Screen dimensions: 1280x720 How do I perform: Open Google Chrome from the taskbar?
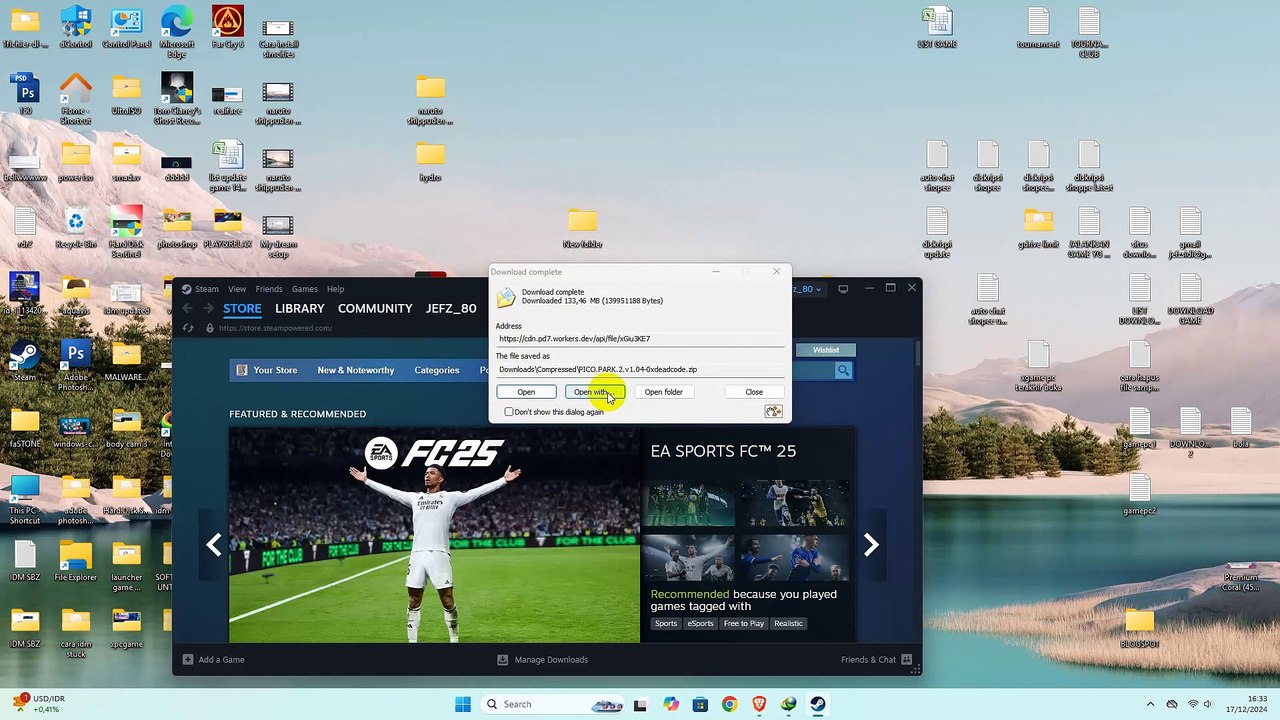click(729, 704)
